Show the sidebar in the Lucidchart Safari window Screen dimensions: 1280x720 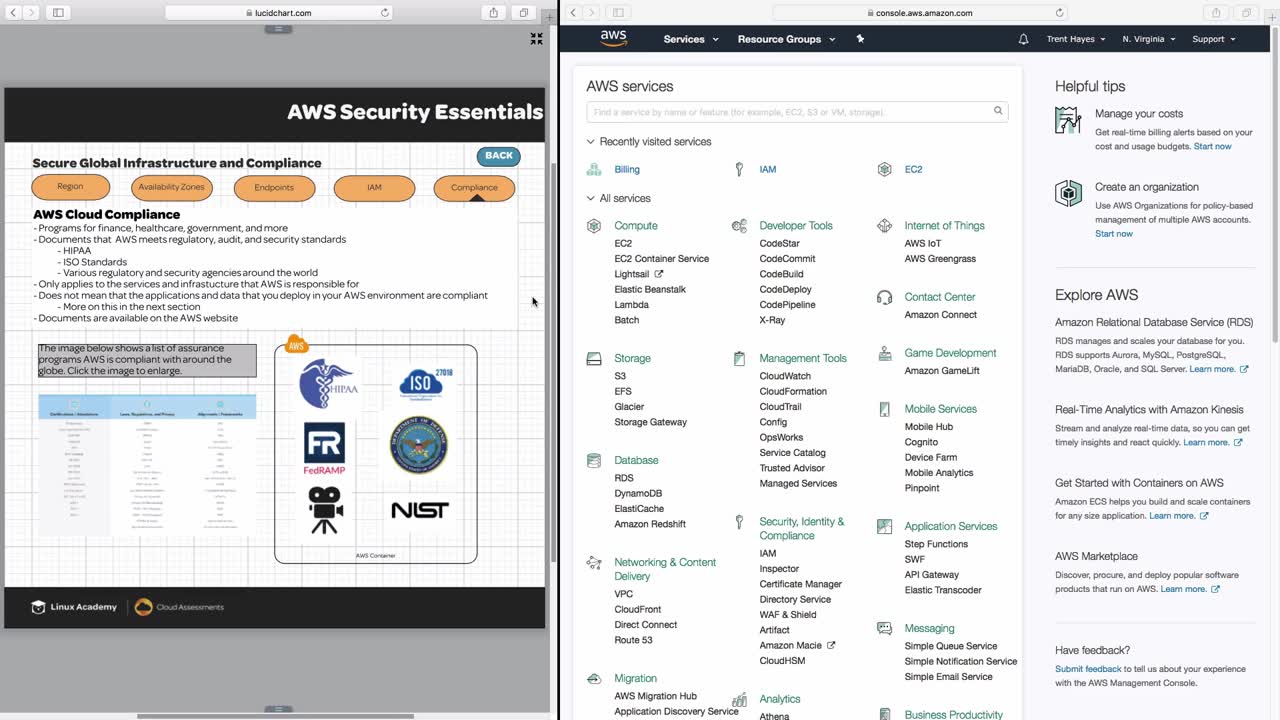58,13
